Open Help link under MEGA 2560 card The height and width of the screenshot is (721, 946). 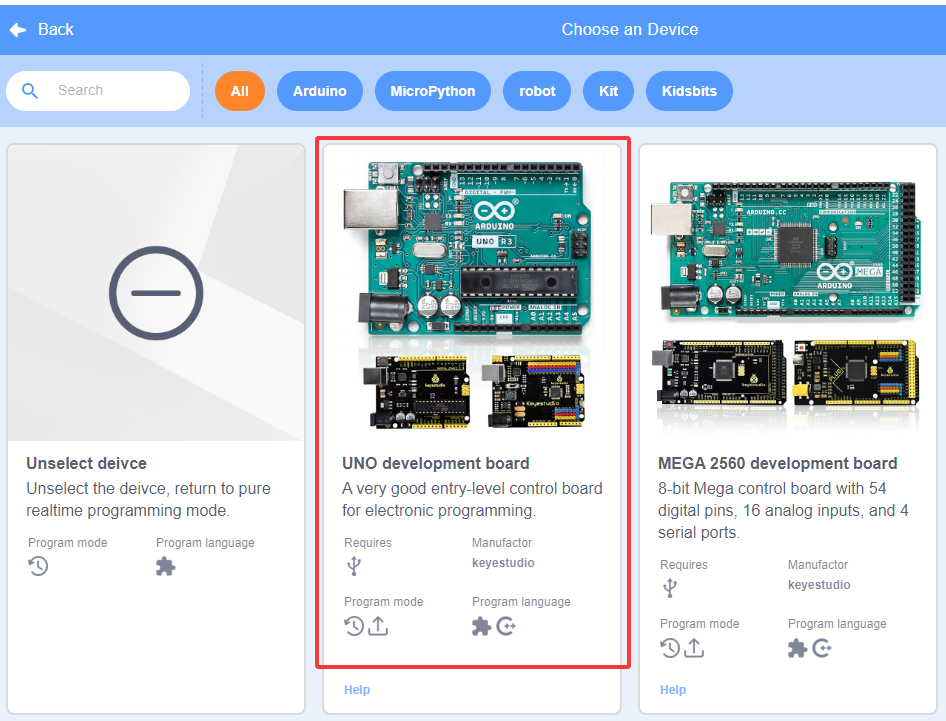[673, 690]
